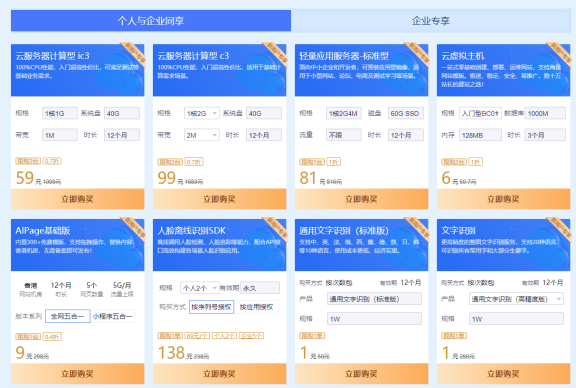
Task: Open AIPage基础版 card title
Action: [x=43, y=231]
